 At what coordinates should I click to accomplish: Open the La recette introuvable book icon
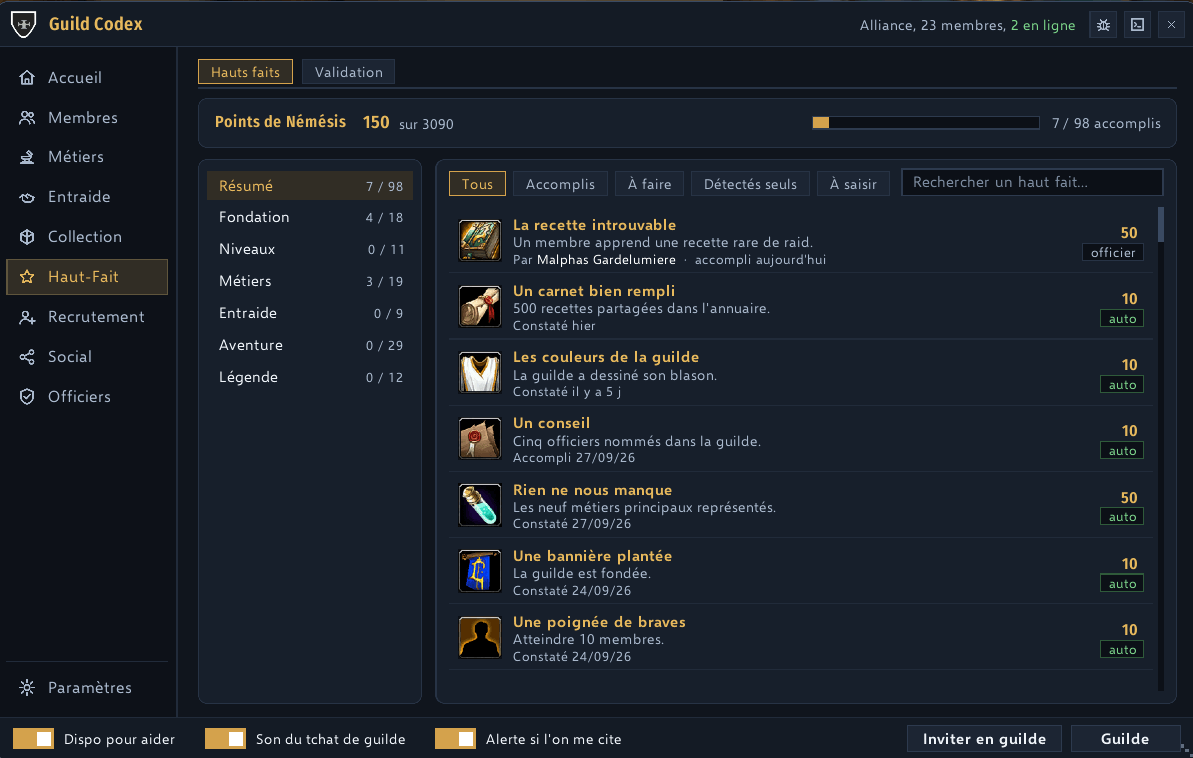[x=480, y=240]
